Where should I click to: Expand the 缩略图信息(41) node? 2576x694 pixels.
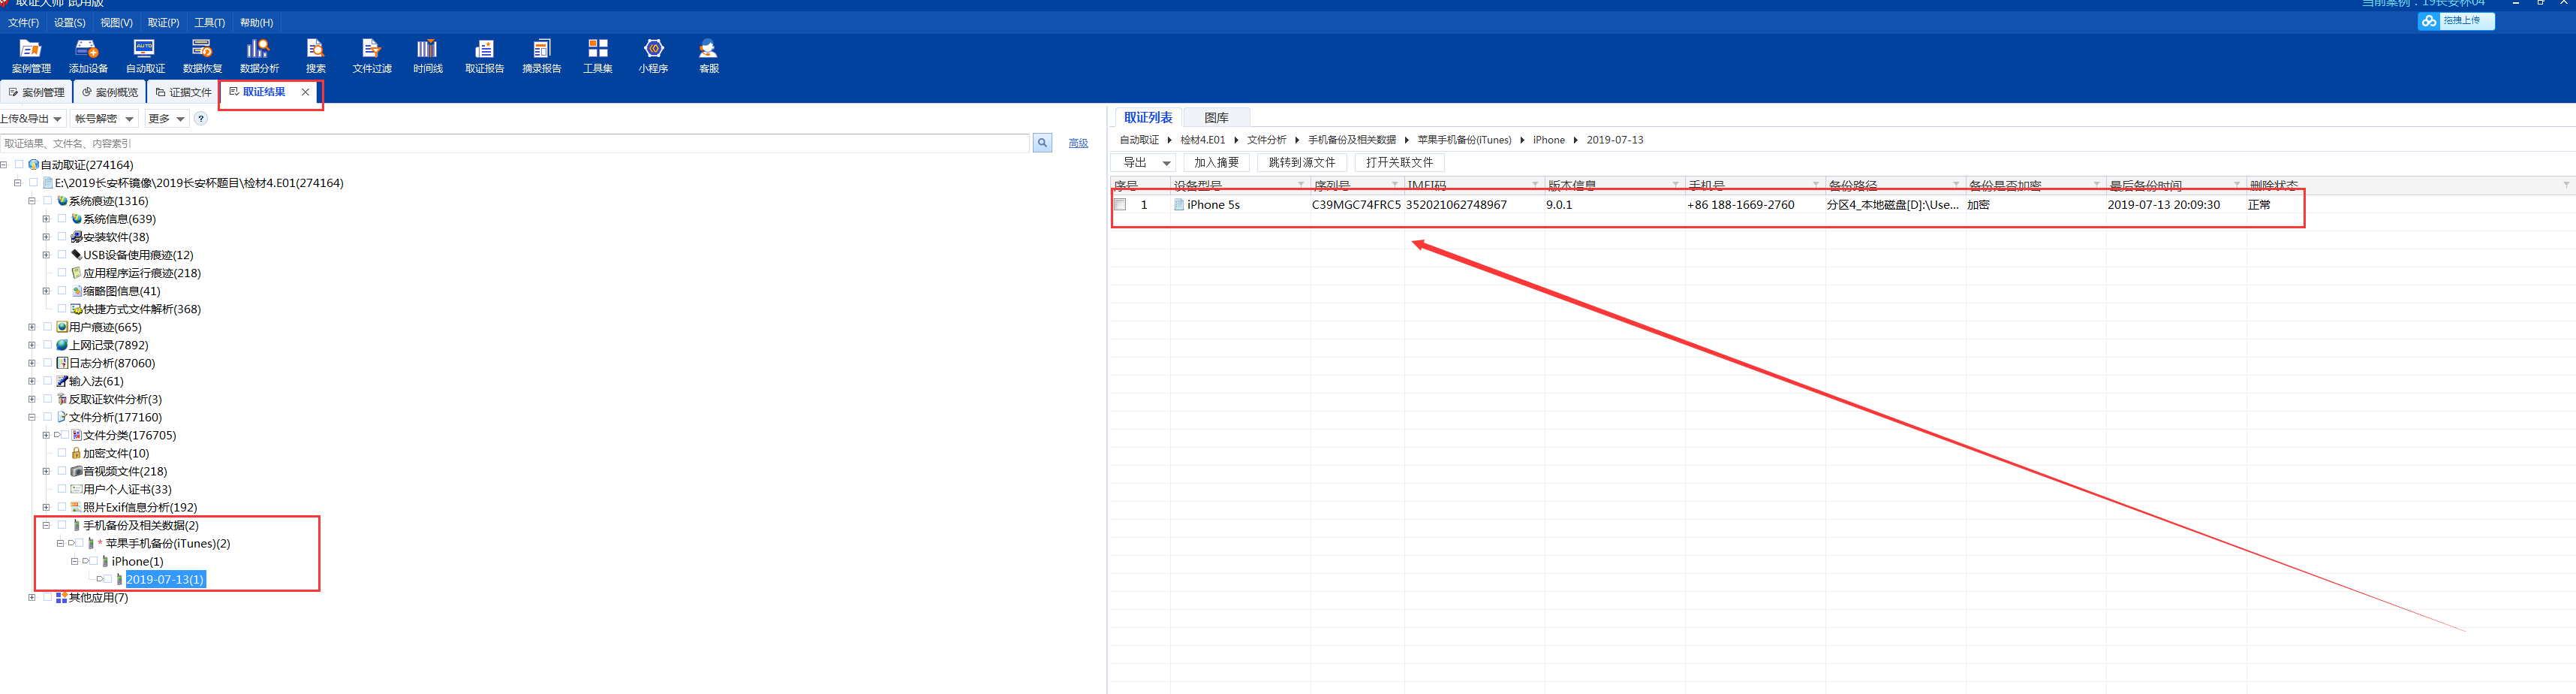tap(46, 291)
